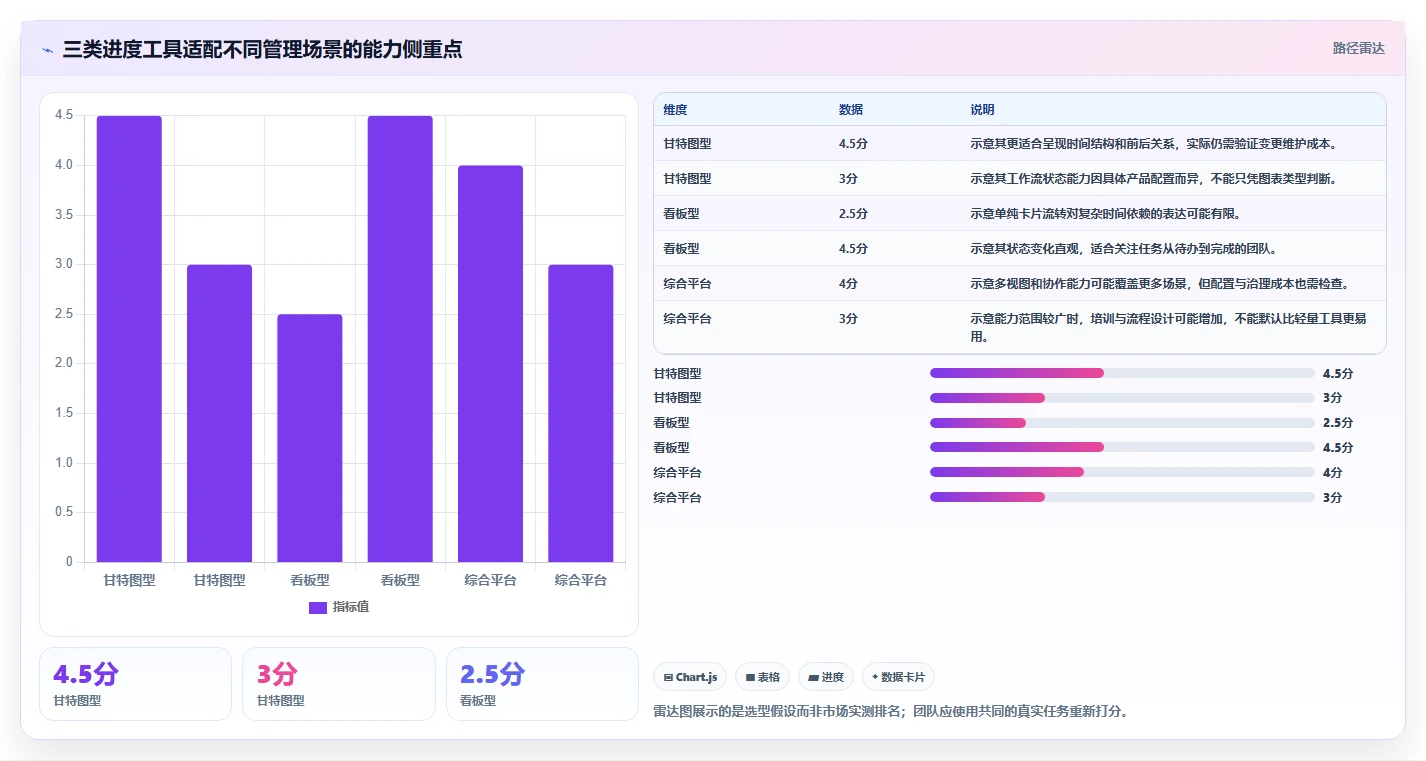Screen dimensions: 1426x761
Task: Click the 2.5分 看板型 data card
Action: coord(542,684)
